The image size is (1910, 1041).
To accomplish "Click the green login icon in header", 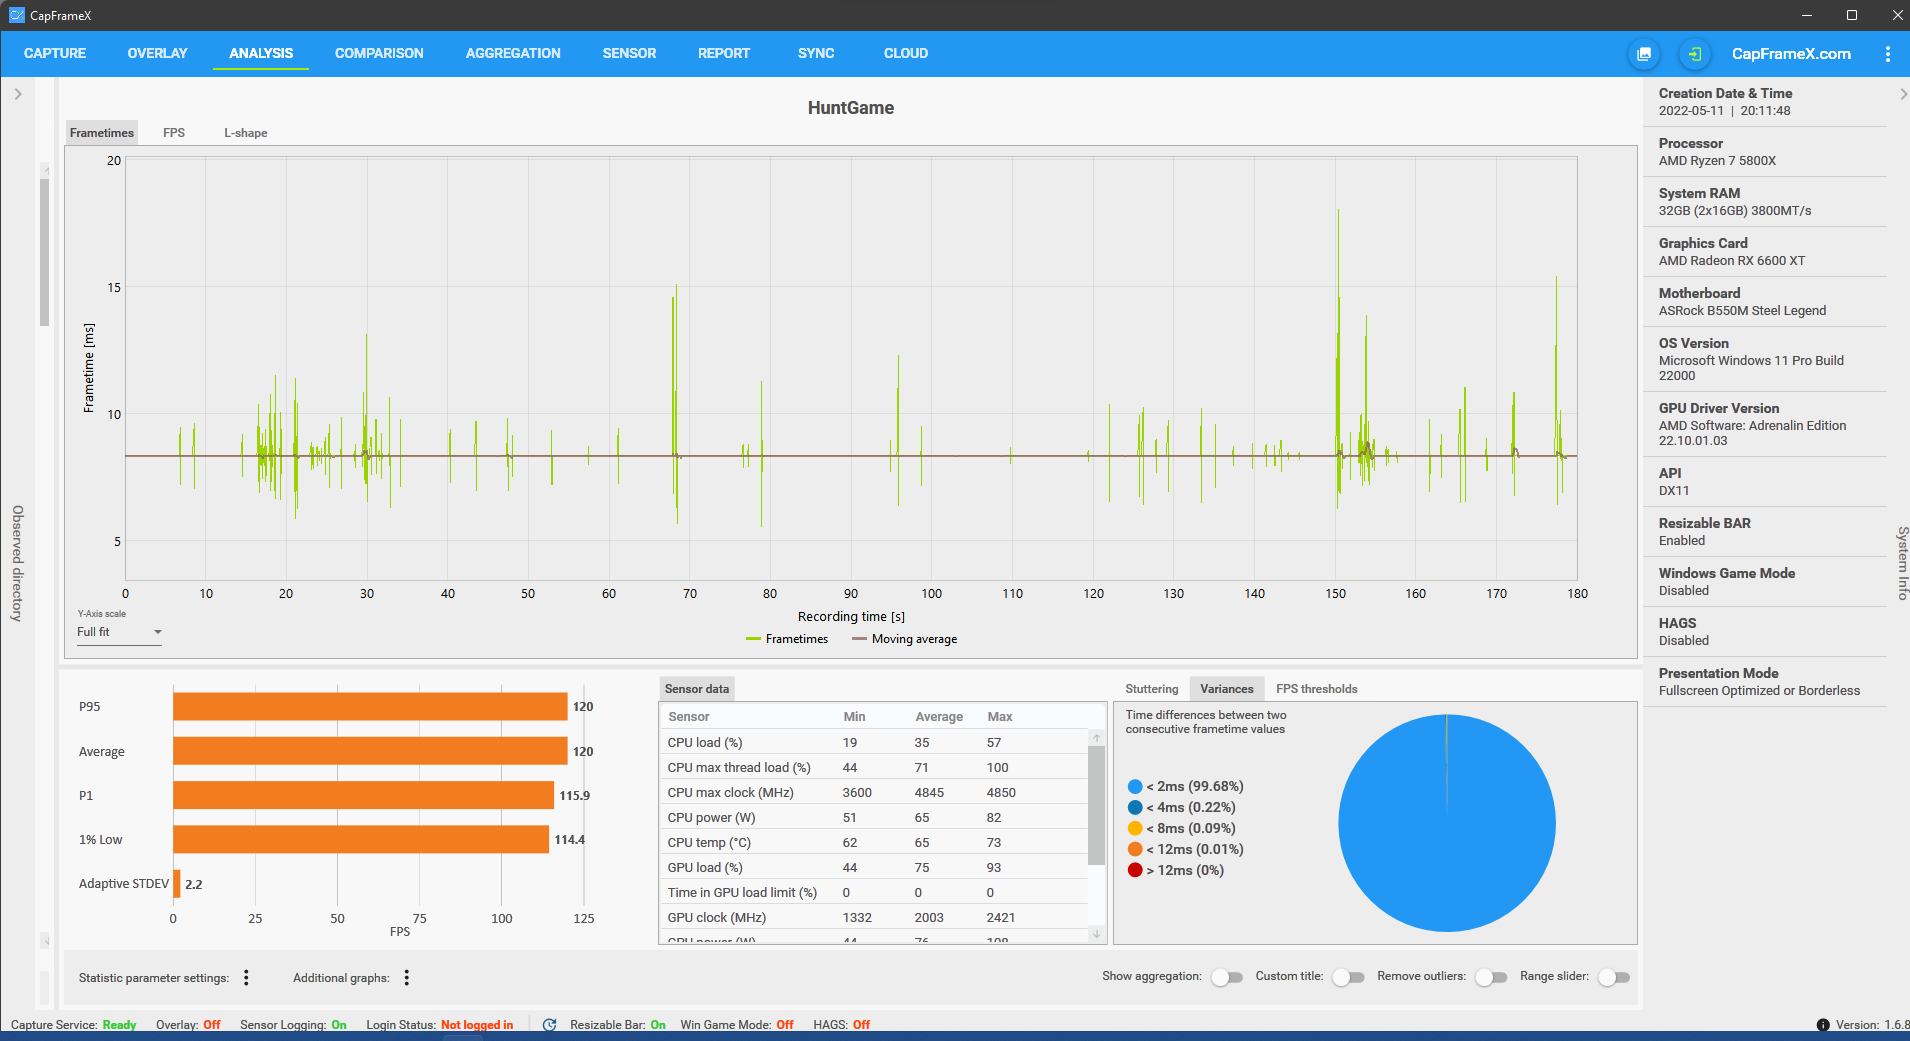I will (1694, 54).
